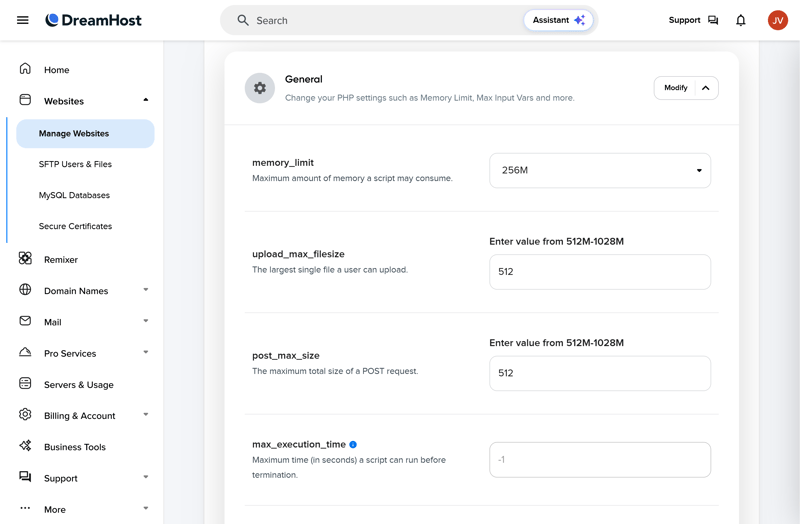Expand the sidebar Support submenu arrow

click(146, 477)
